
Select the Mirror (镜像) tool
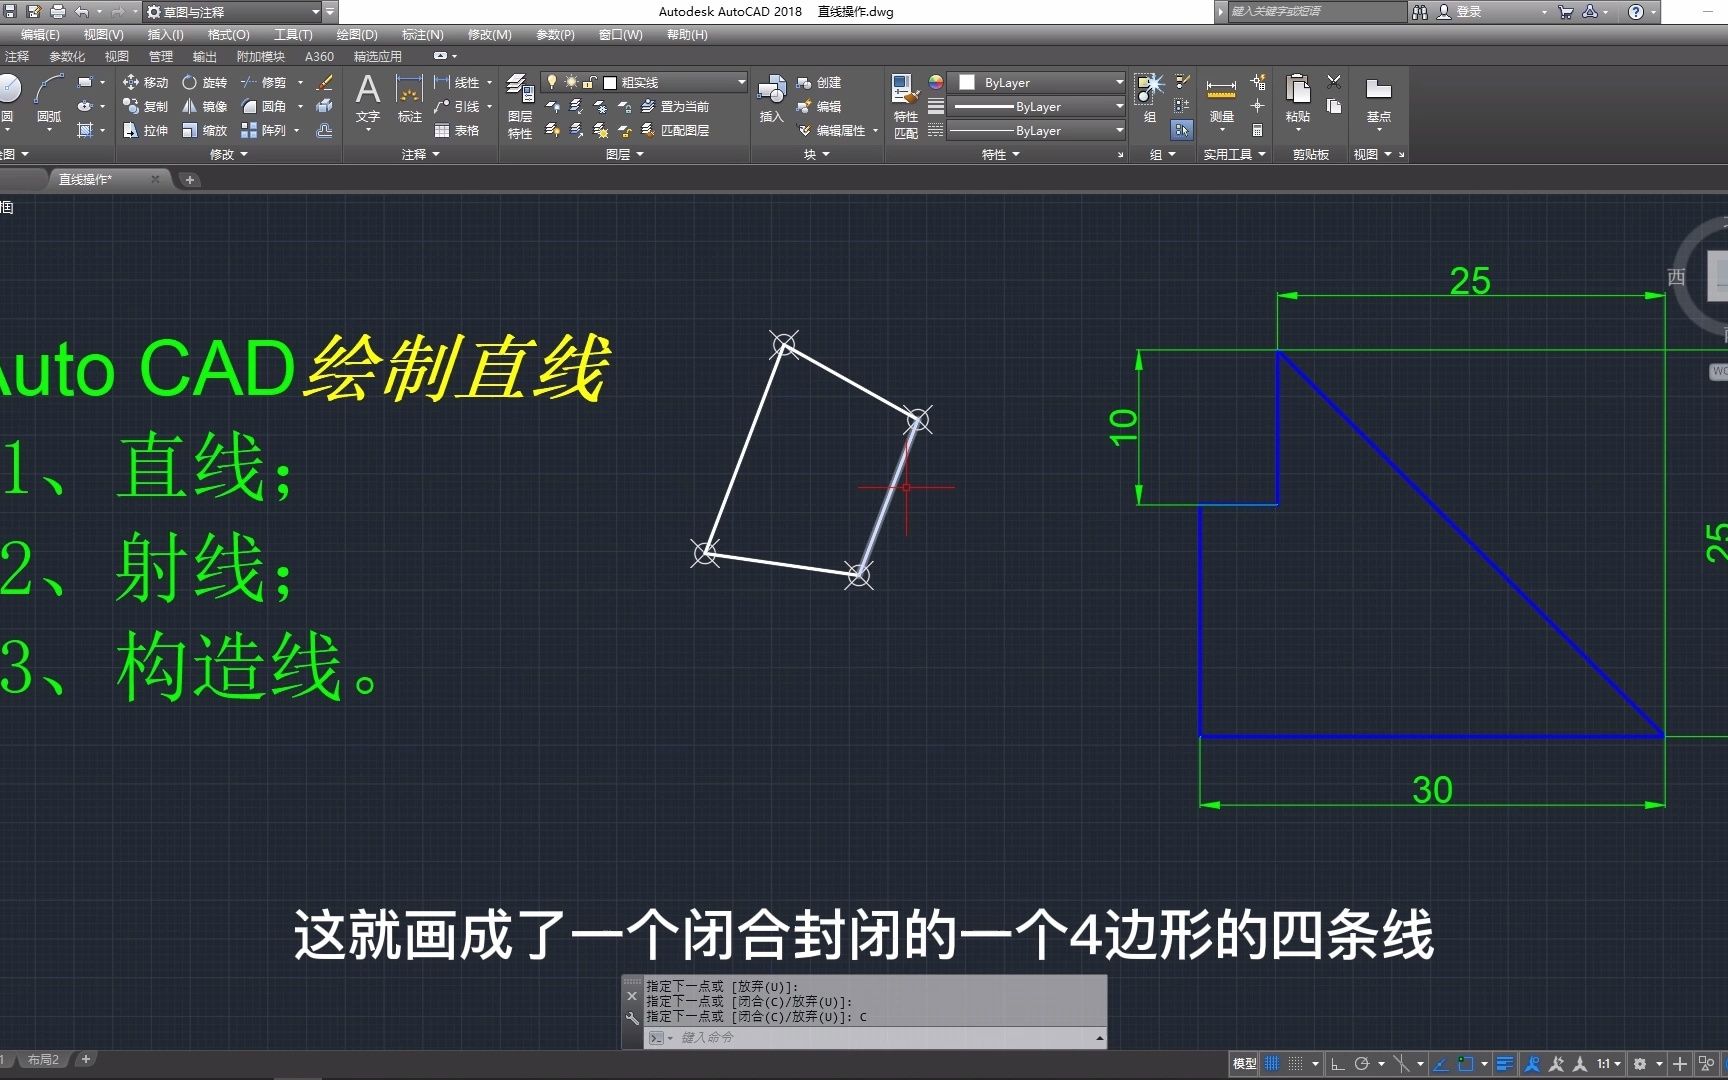[x=204, y=106]
